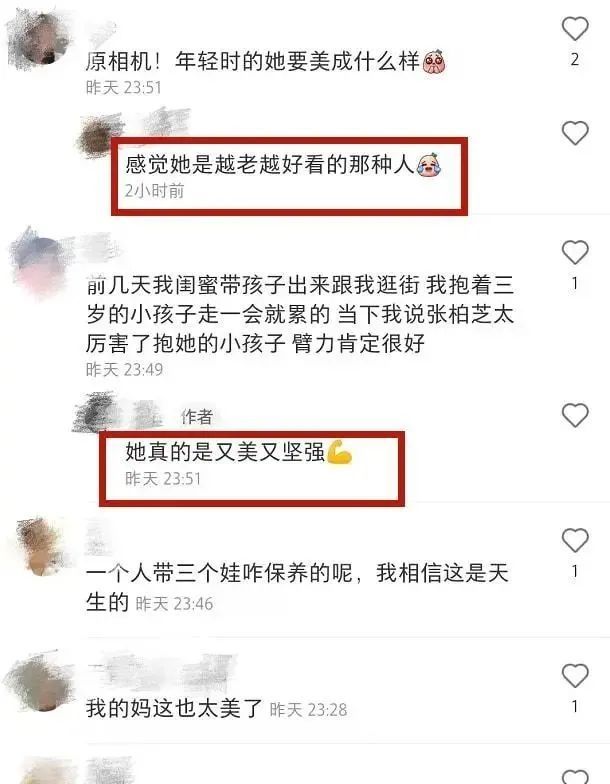The image size is (610, 784).
Task: Open the avatar of the 原相机 commenter
Action: tap(40, 41)
